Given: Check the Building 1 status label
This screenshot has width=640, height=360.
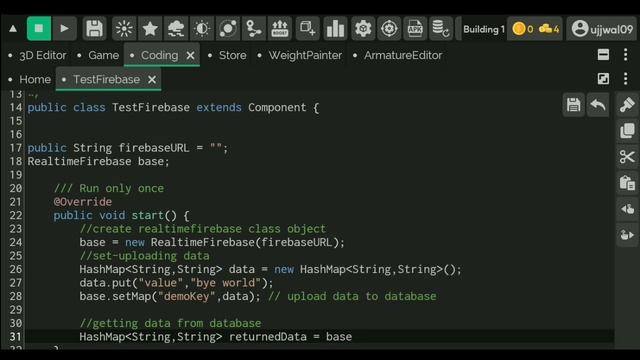Looking at the screenshot, I should [x=484, y=29].
